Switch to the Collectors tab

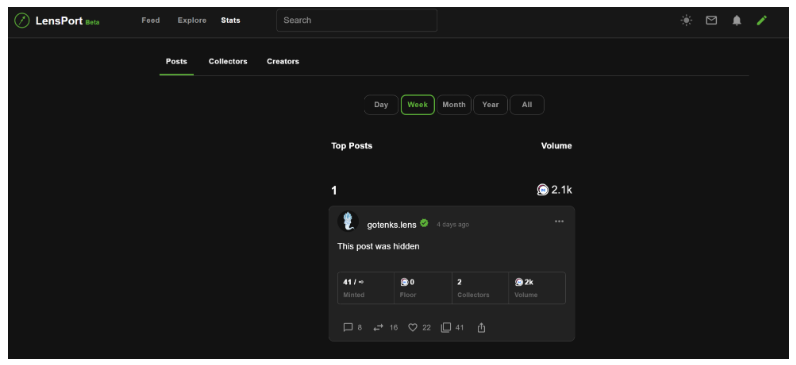click(x=228, y=61)
